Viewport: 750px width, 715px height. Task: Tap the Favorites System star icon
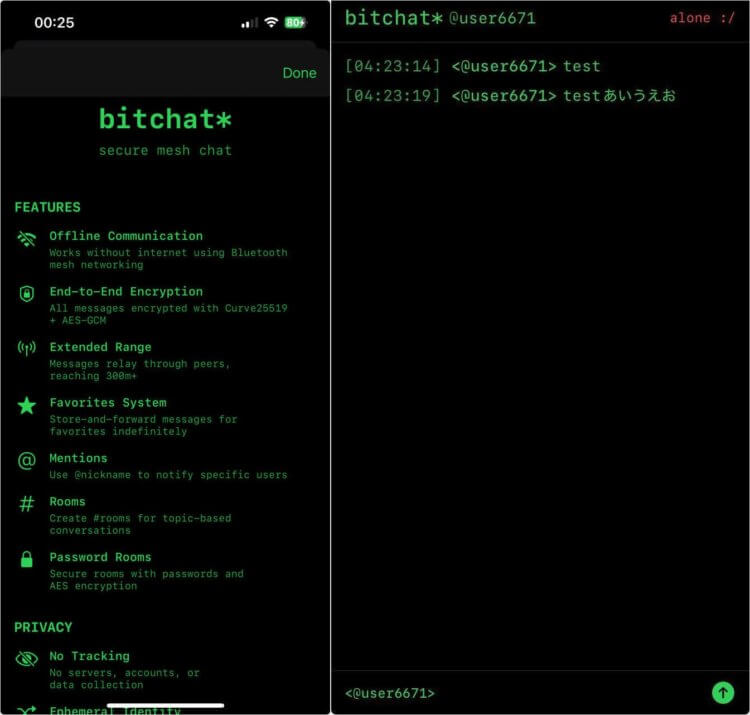(x=27, y=406)
